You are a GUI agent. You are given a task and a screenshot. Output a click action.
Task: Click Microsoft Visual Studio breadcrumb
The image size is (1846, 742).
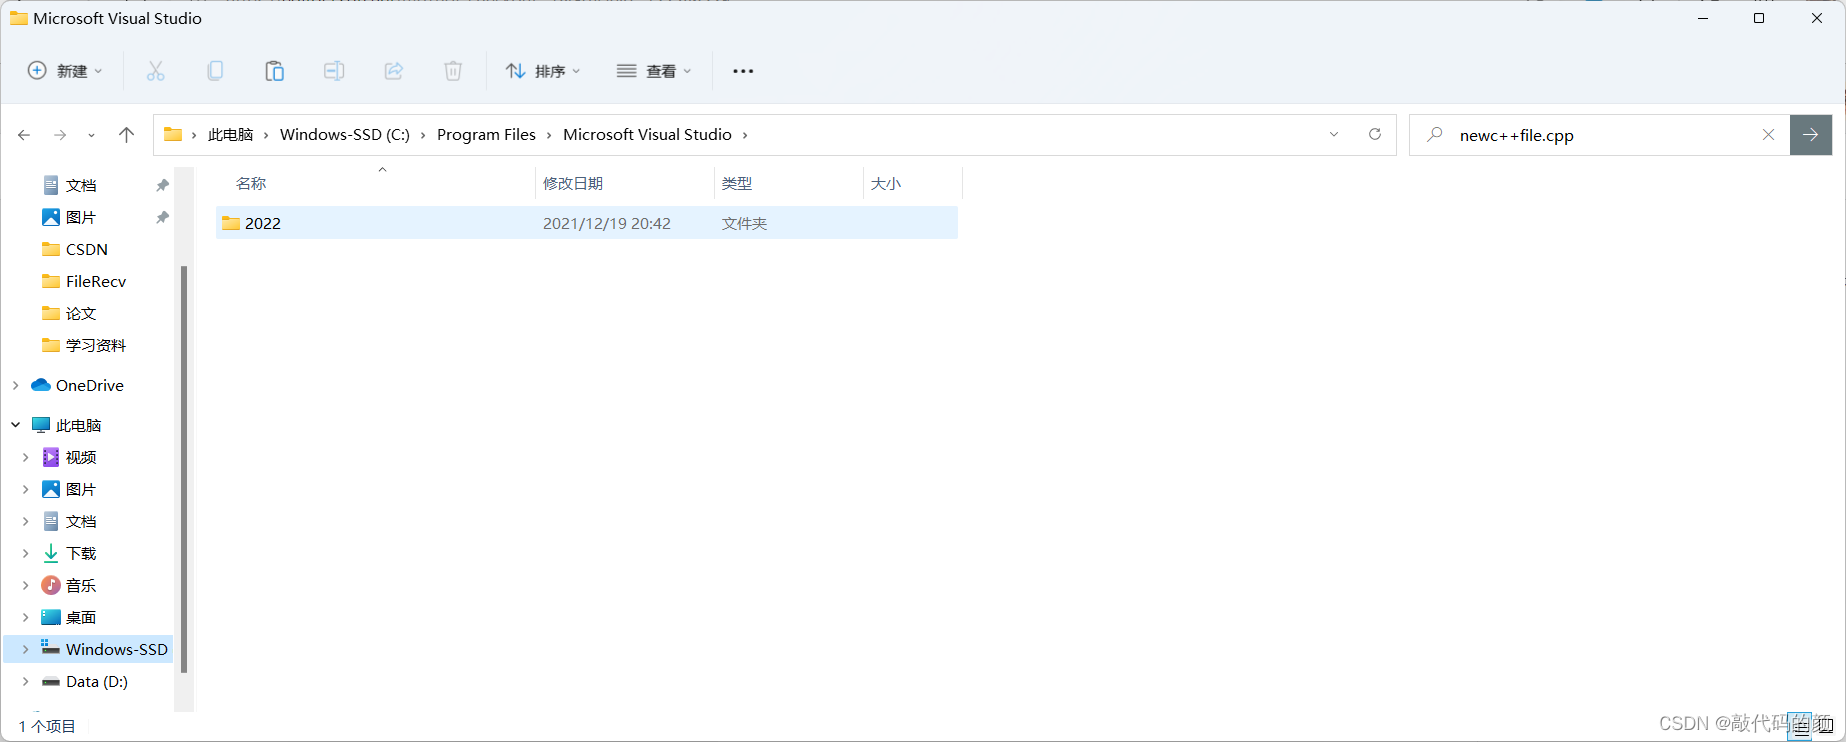pos(647,135)
